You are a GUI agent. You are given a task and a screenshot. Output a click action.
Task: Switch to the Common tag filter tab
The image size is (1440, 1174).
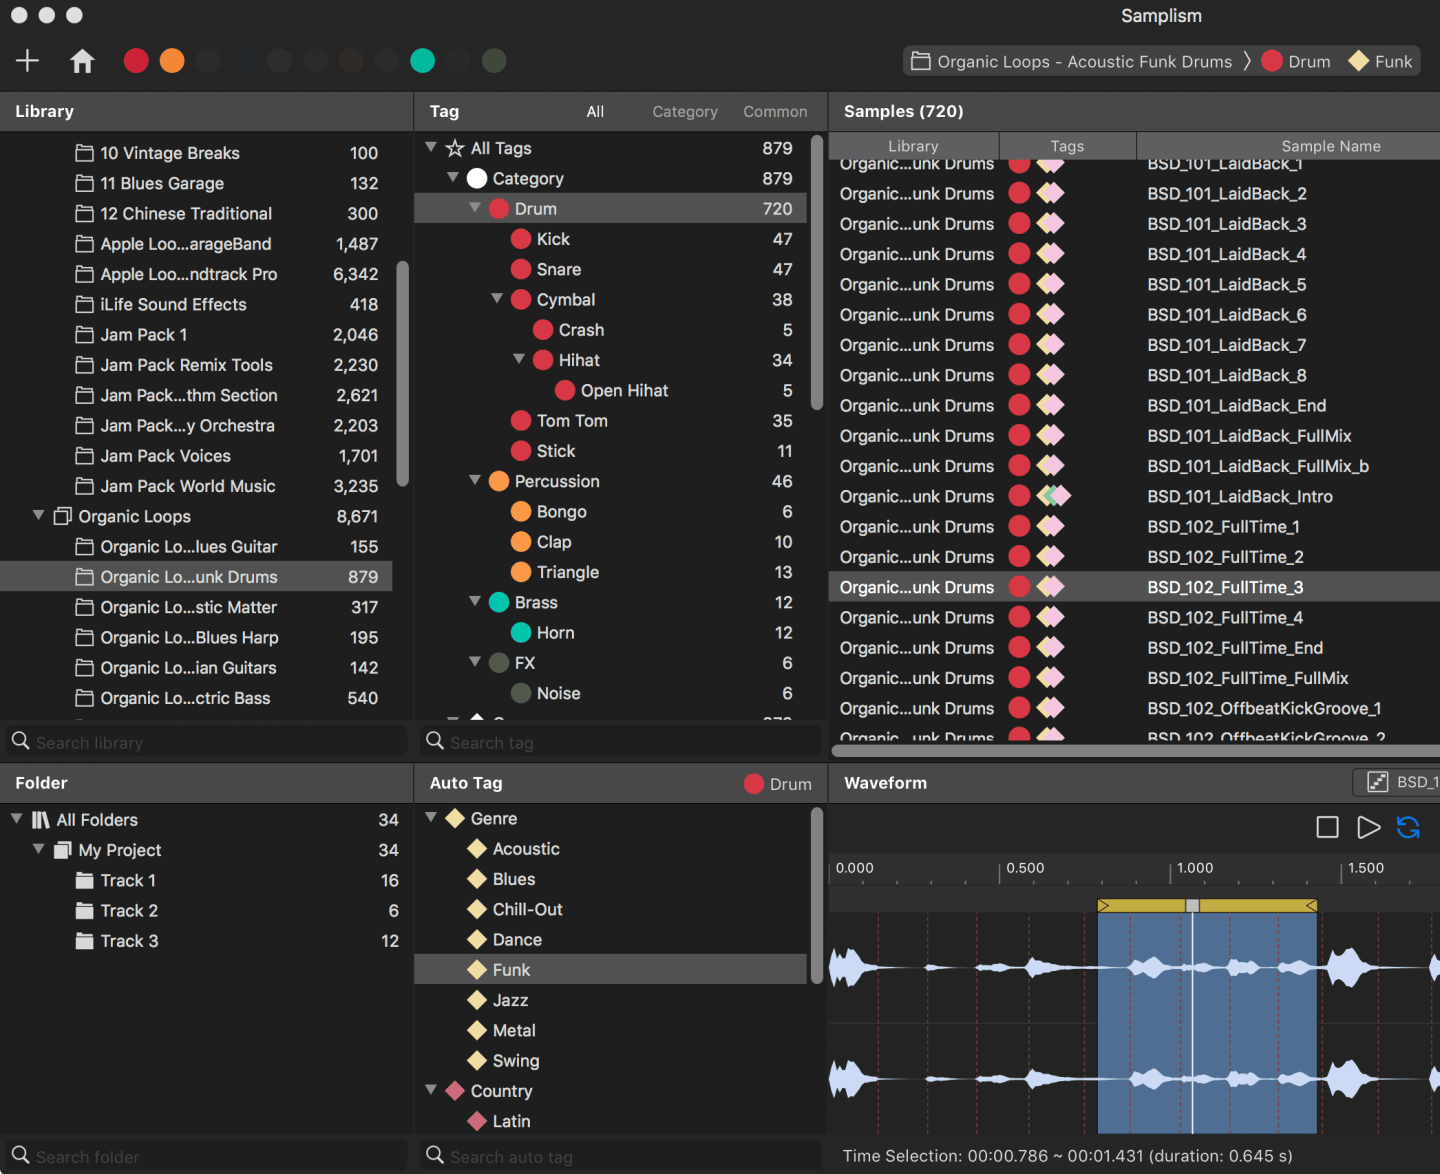775,112
